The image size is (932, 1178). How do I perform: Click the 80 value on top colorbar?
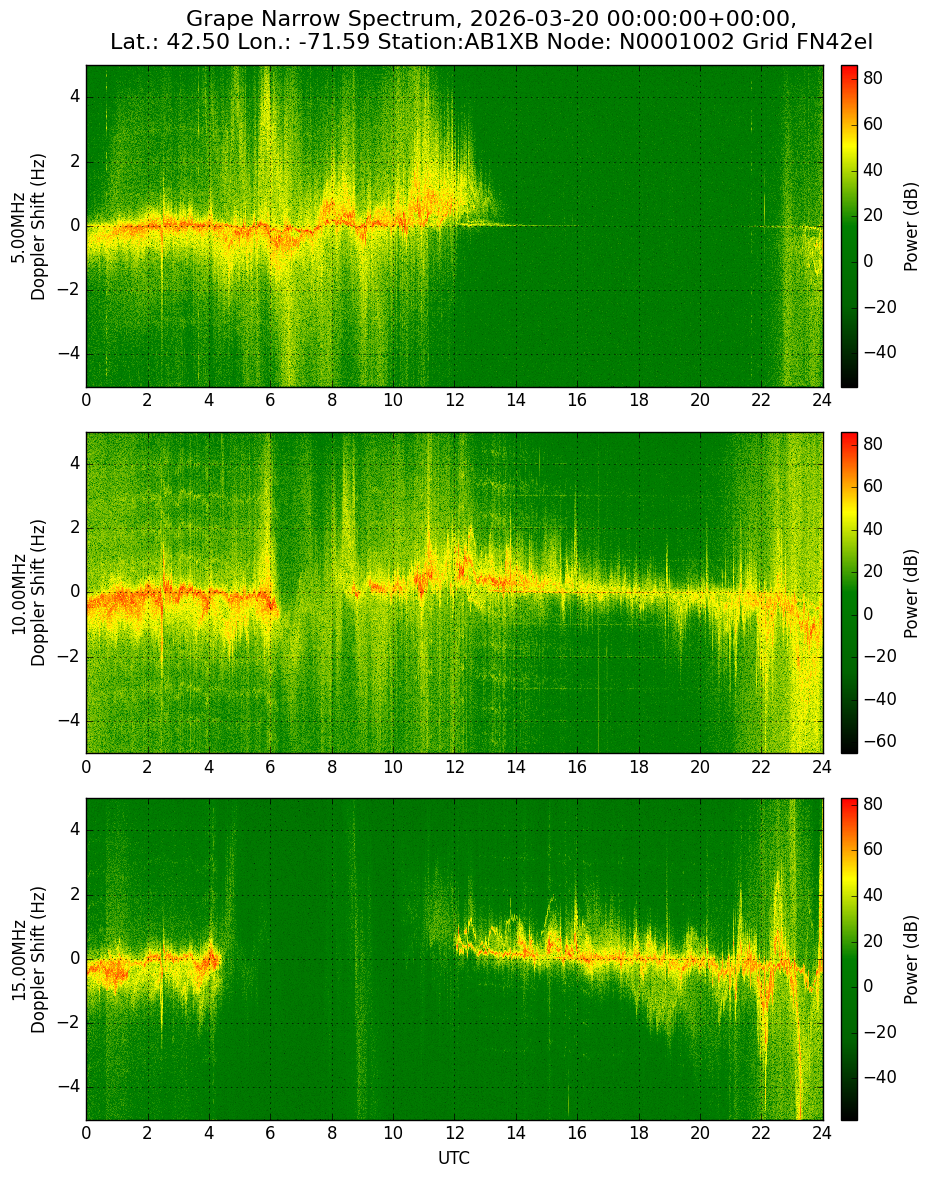[873, 78]
